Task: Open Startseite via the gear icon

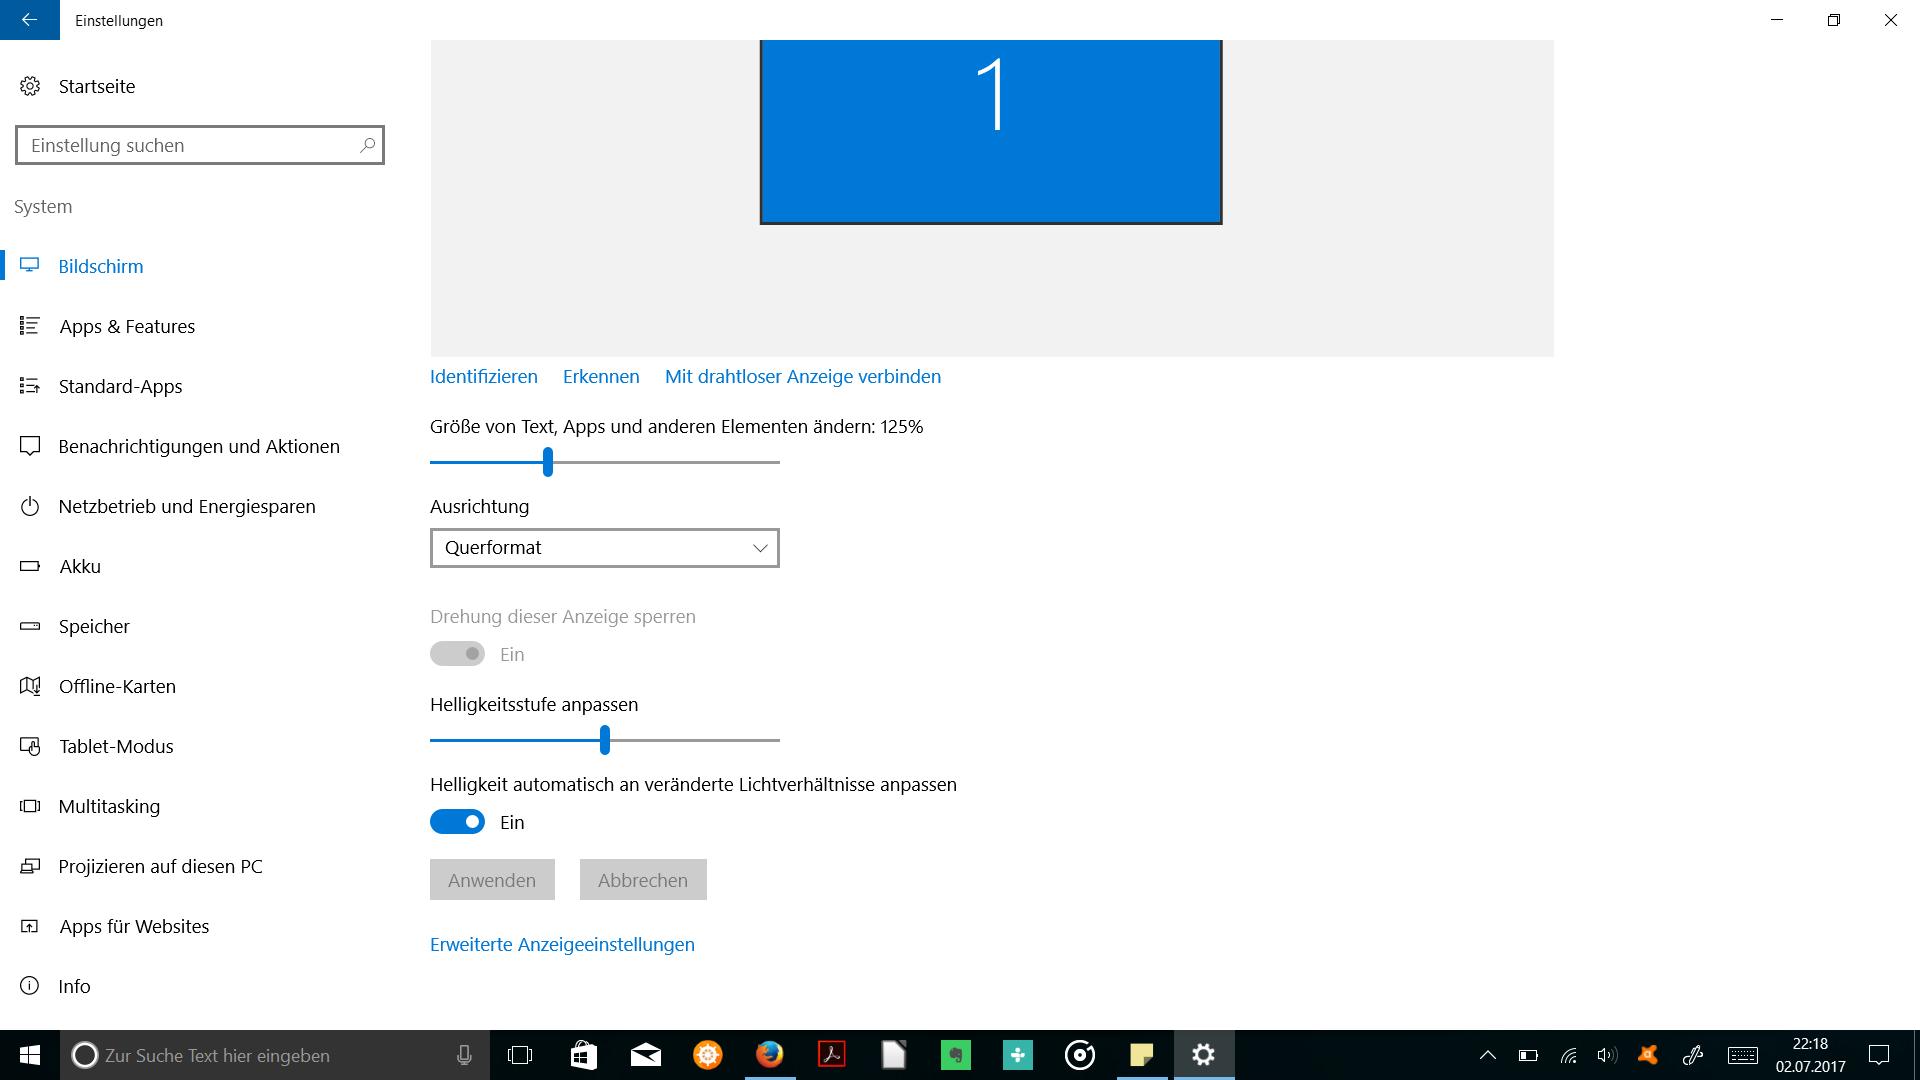Action: click(30, 86)
